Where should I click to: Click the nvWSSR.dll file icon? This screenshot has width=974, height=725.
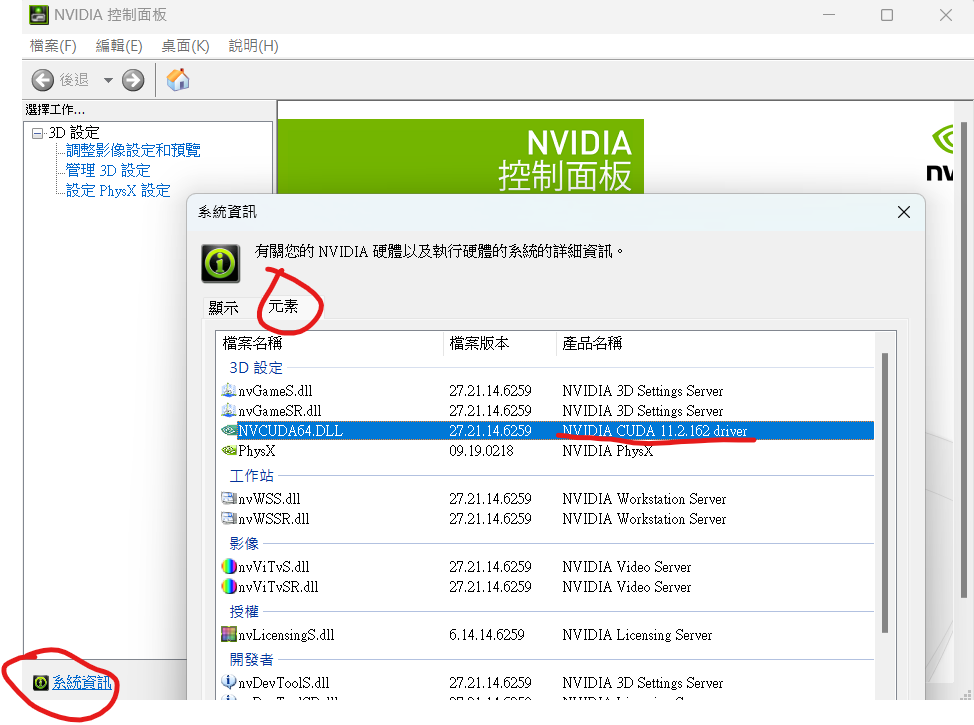229,518
